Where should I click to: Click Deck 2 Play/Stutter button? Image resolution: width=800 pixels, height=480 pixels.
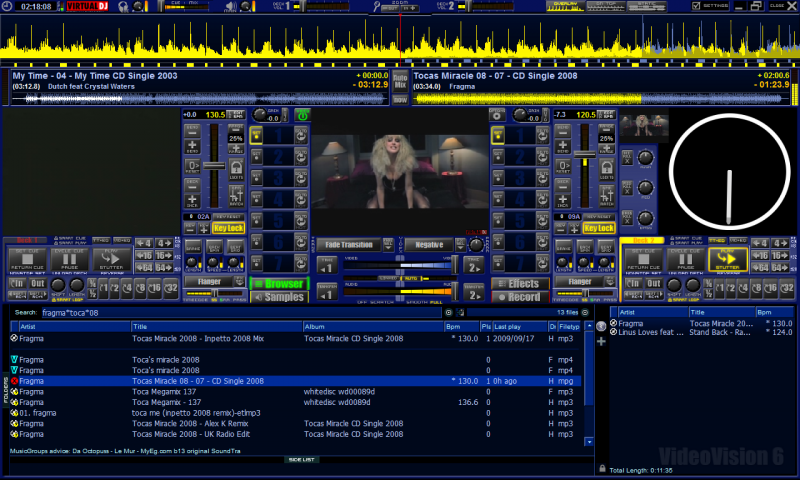click(727, 260)
